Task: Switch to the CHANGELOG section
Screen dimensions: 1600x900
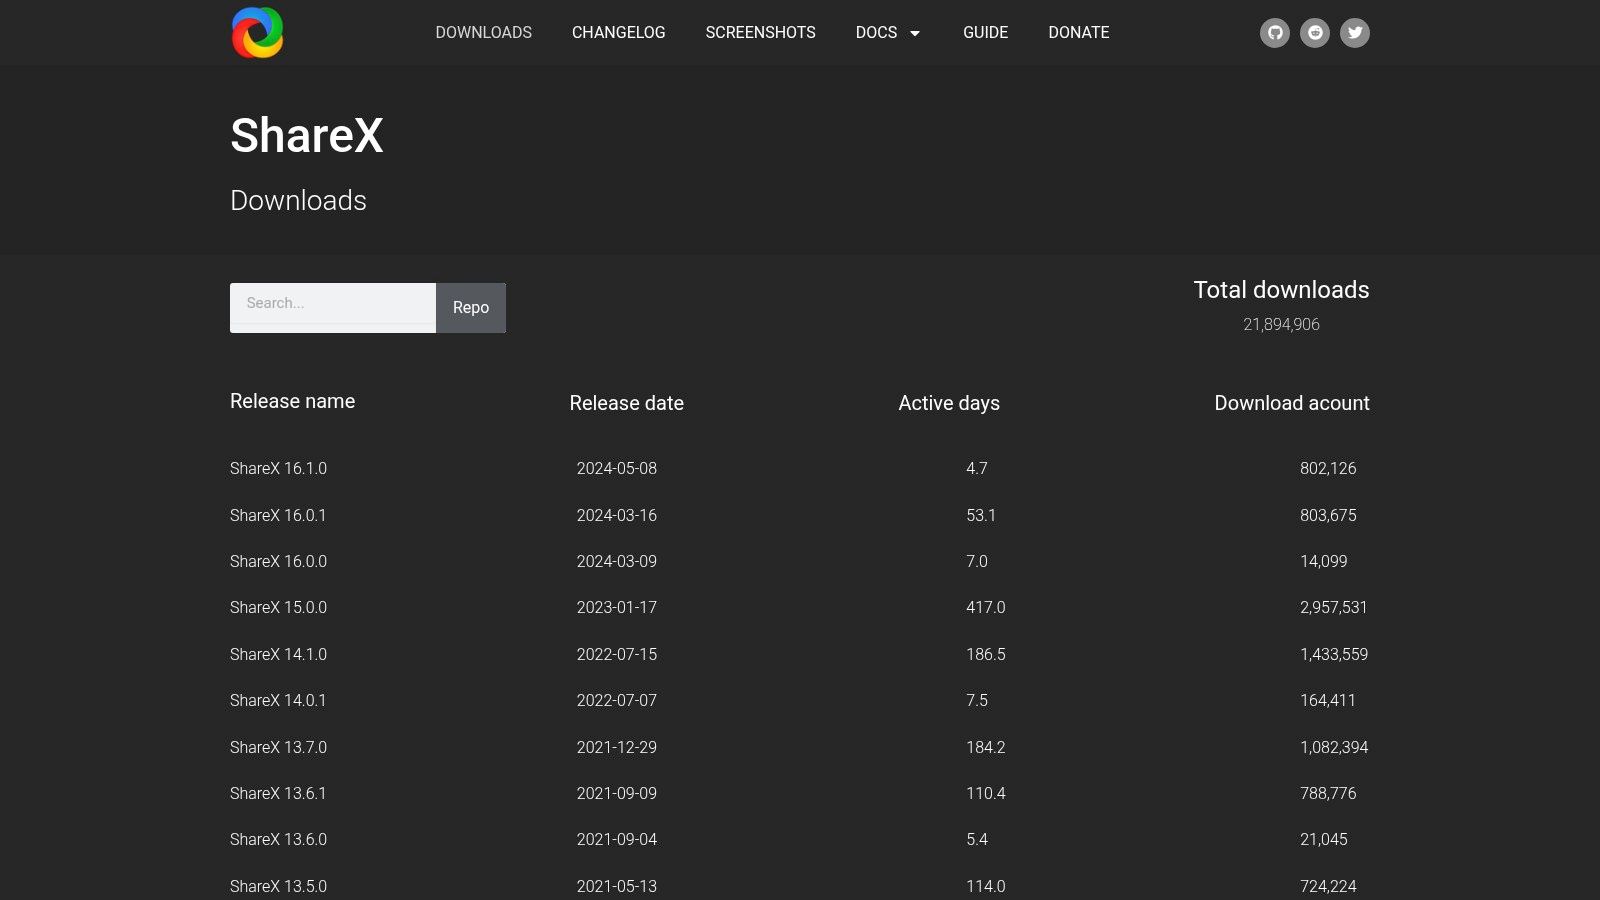Action: click(618, 32)
